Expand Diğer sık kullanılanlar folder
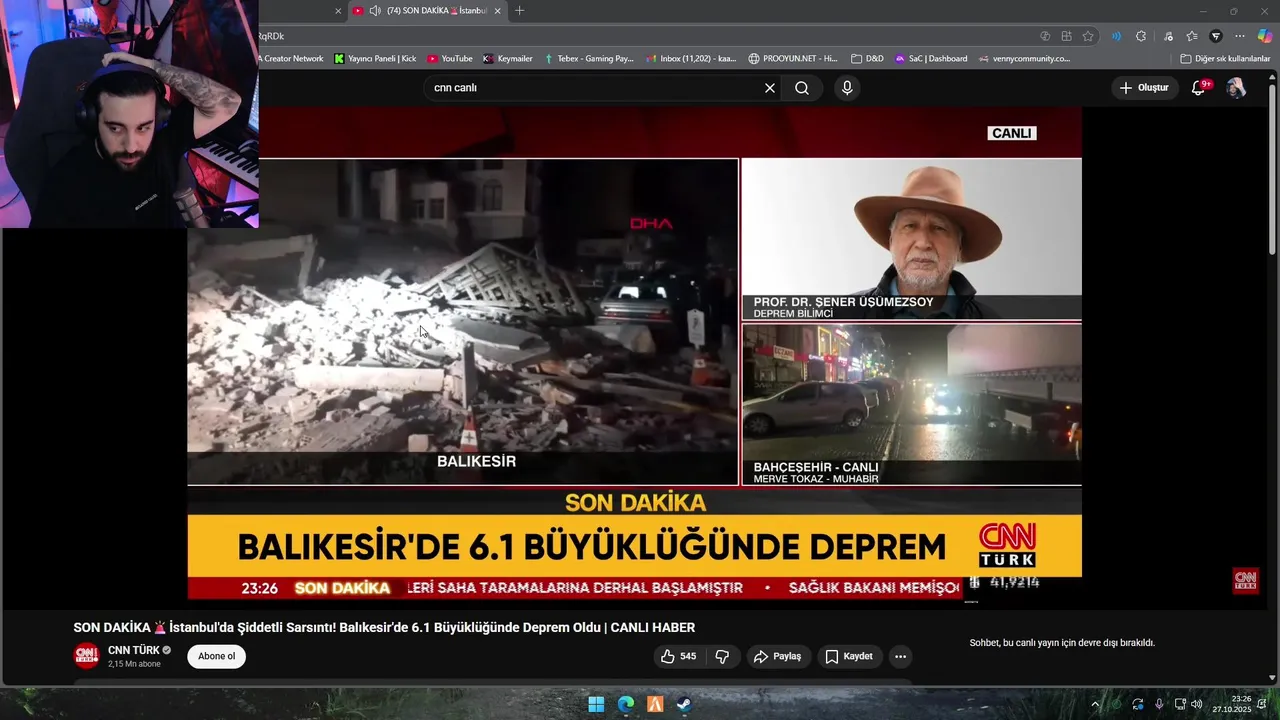Screen dimensions: 1280x720 click(x=1225, y=59)
